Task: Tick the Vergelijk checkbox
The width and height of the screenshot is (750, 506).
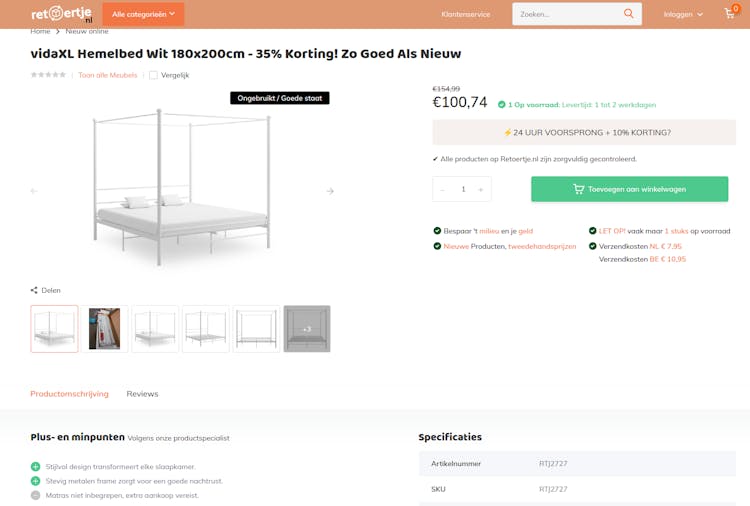Action: [153, 75]
